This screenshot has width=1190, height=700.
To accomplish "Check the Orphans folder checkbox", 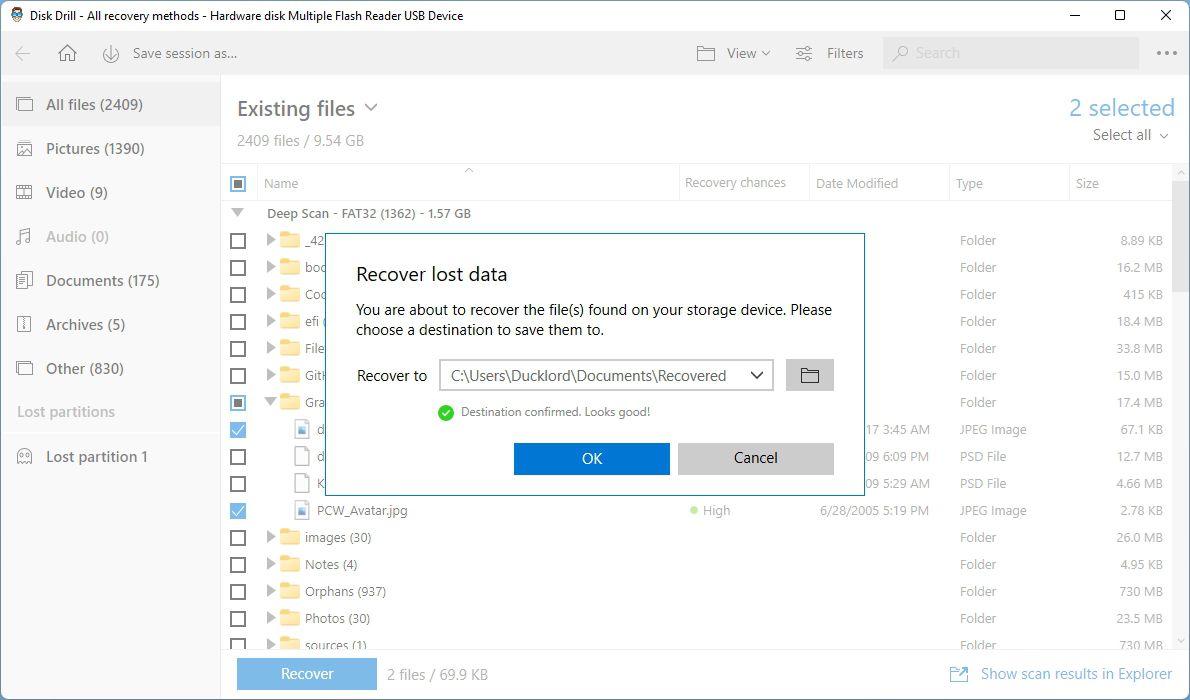I will tap(238, 591).
